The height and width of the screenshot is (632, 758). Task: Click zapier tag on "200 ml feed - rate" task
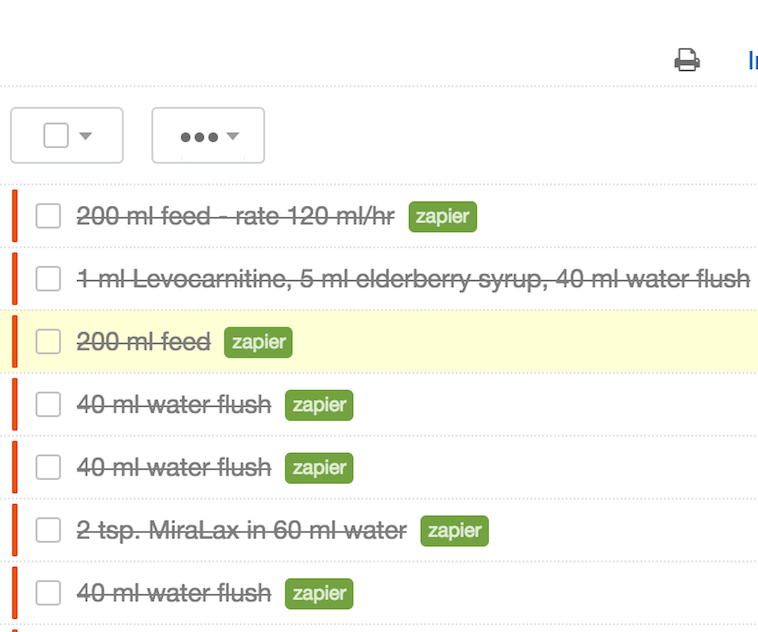coord(442,216)
